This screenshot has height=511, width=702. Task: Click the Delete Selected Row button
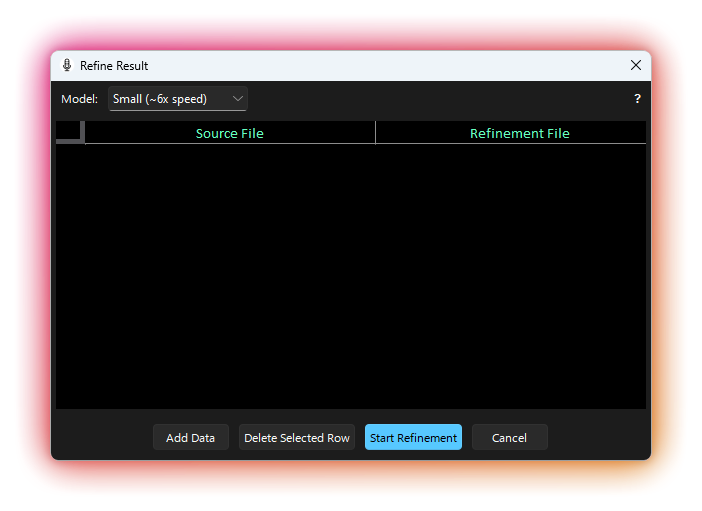pos(297,438)
